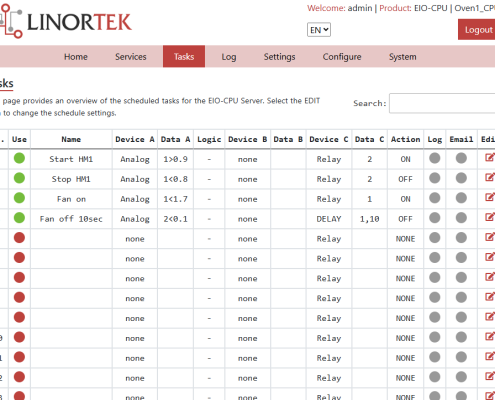Click Linortek logo in header
Screen dimensions: 495x400
point(66,21)
